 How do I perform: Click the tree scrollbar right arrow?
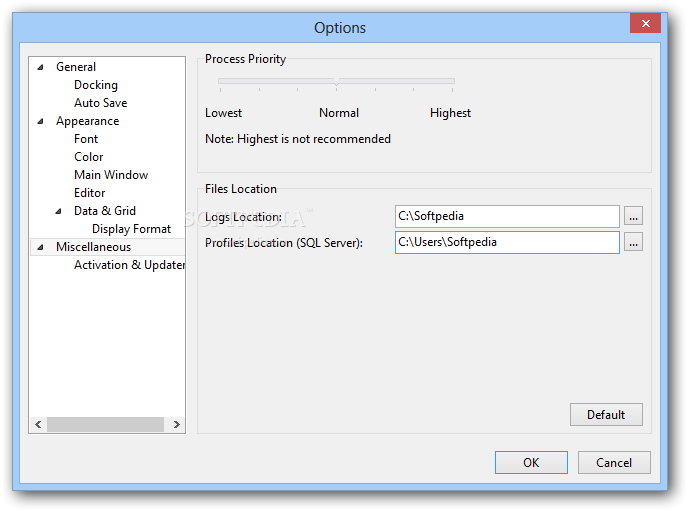(176, 424)
